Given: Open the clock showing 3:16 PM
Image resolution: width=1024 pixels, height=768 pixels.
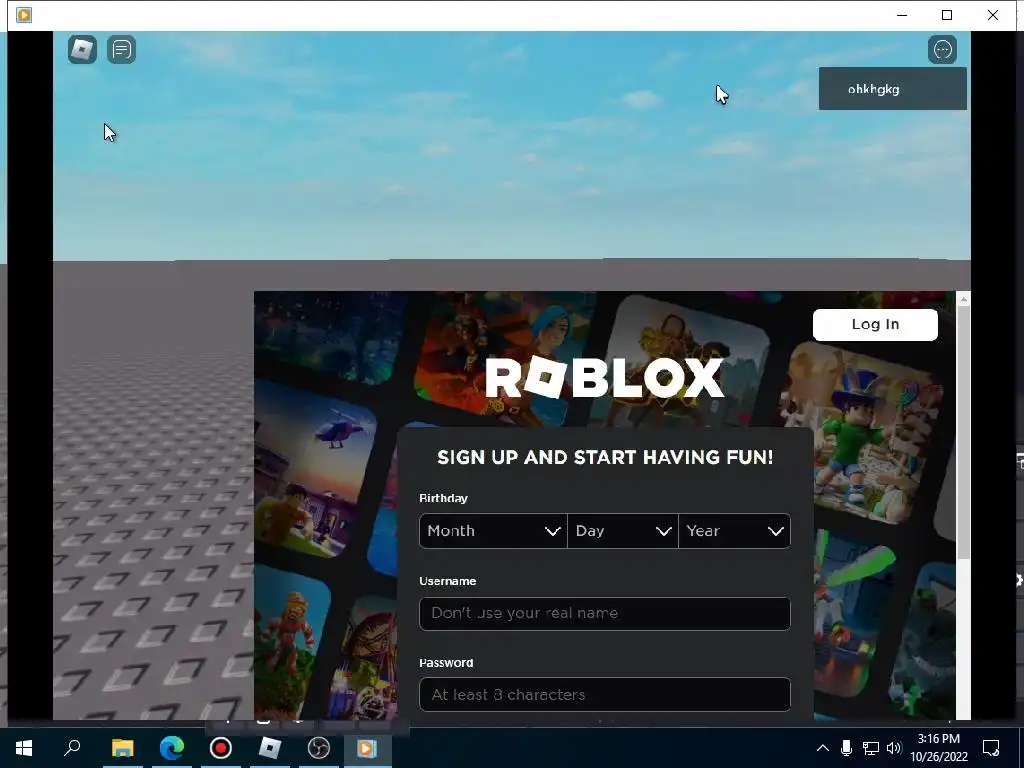Looking at the screenshot, I should coord(938,748).
